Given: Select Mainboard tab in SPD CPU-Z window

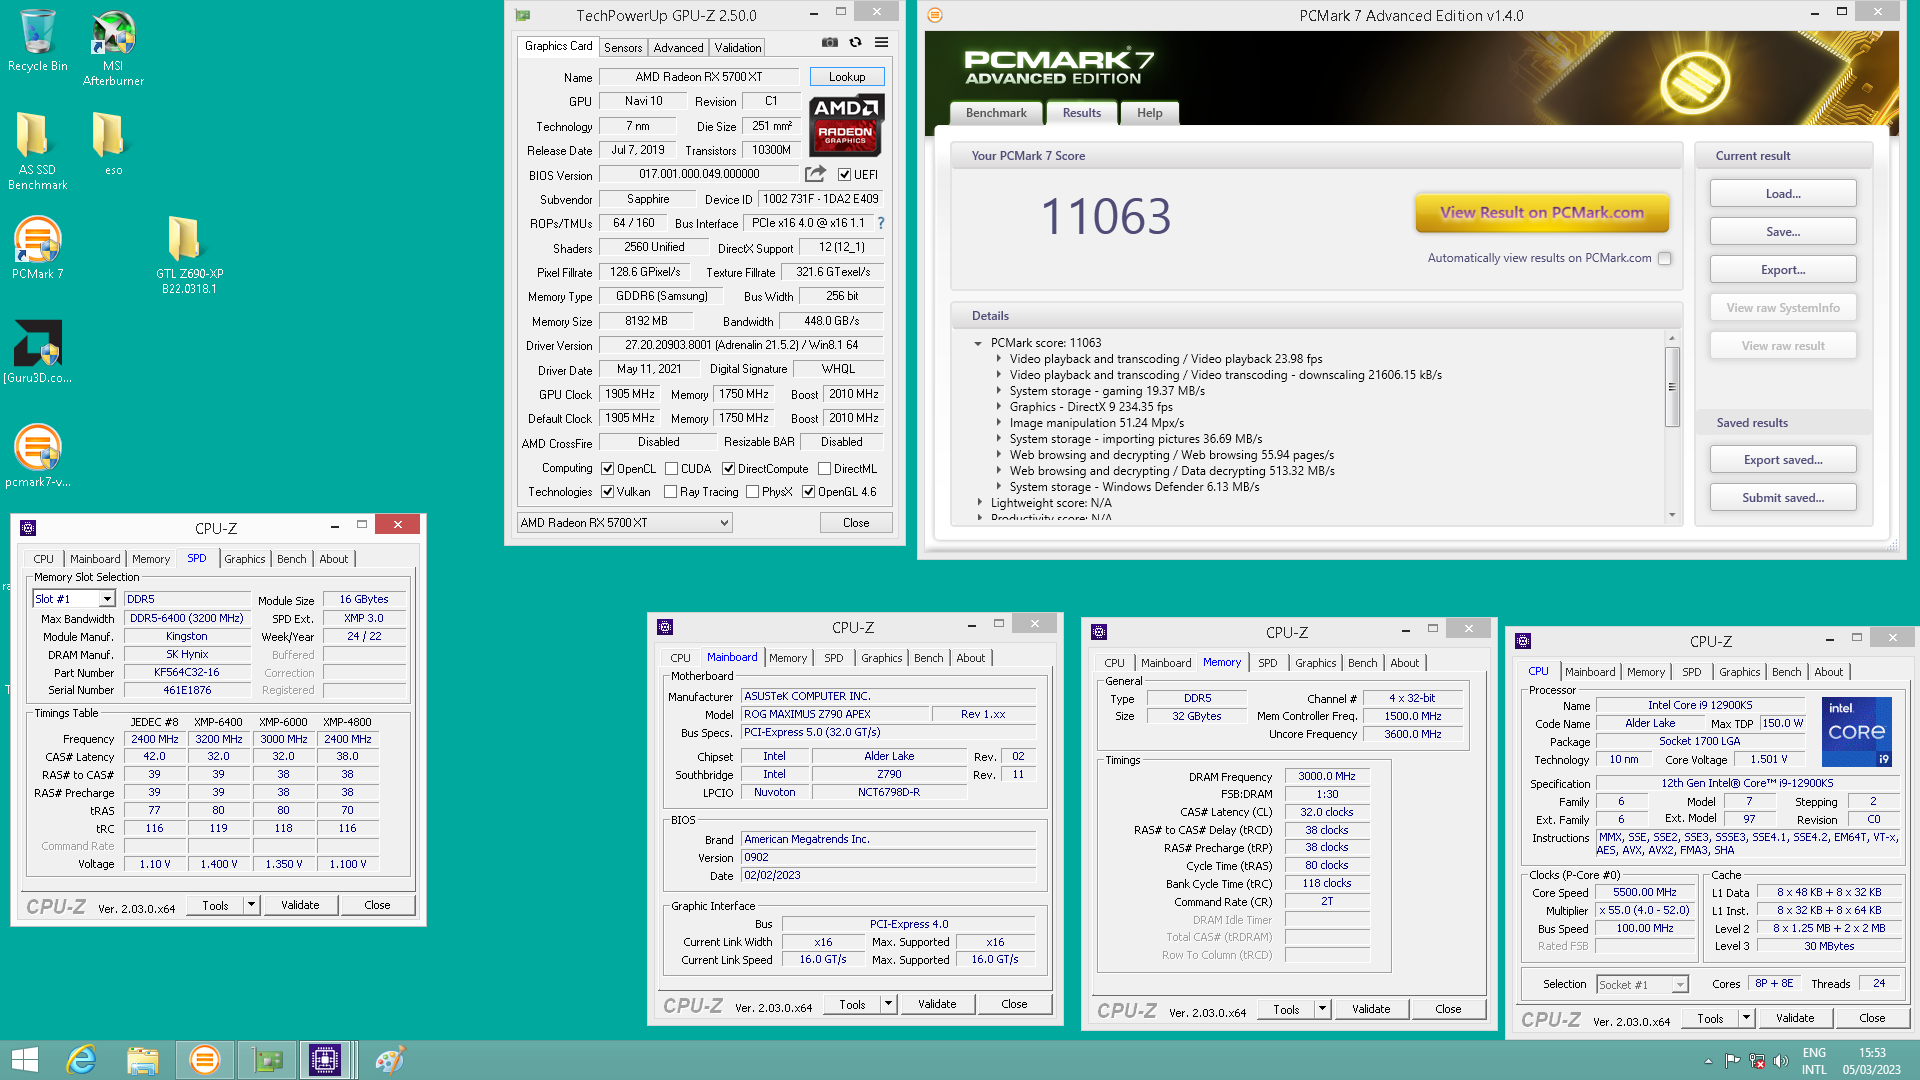Looking at the screenshot, I should pyautogui.click(x=95, y=559).
